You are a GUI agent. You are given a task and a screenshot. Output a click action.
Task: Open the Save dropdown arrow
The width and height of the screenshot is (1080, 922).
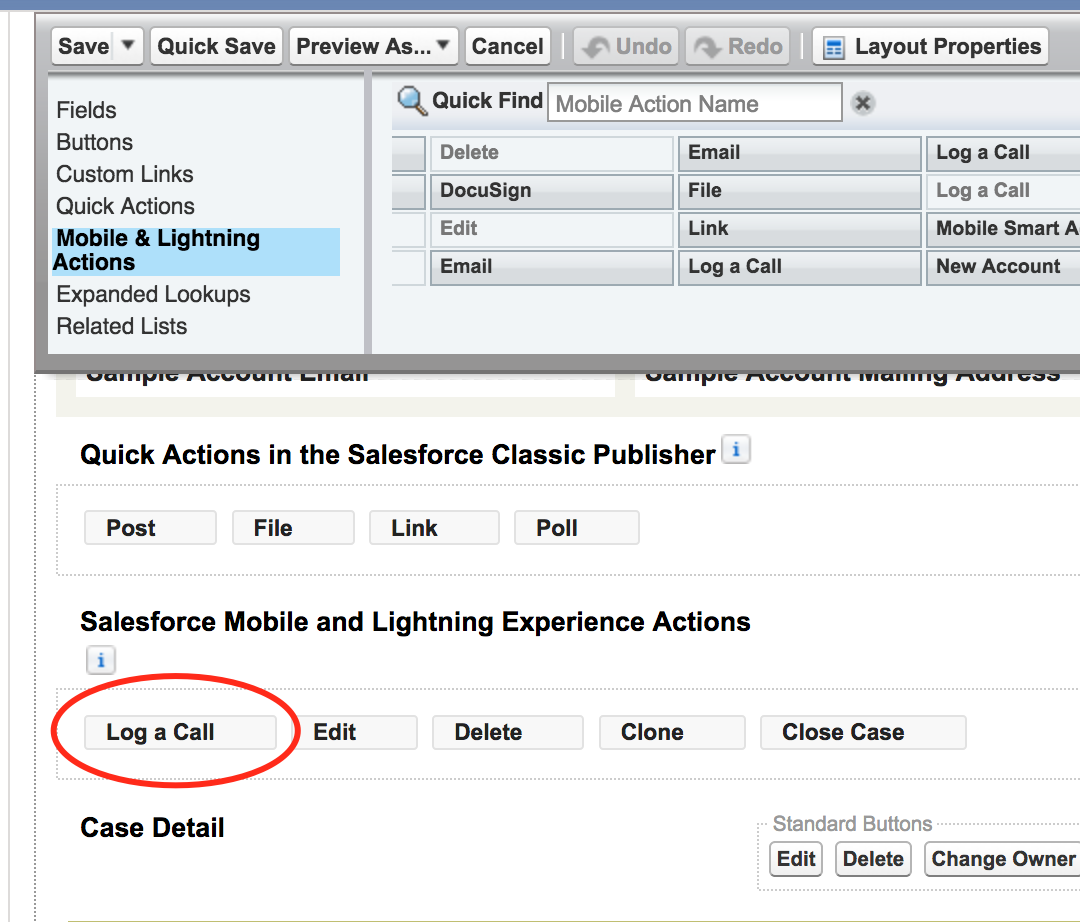coord(127,45)
